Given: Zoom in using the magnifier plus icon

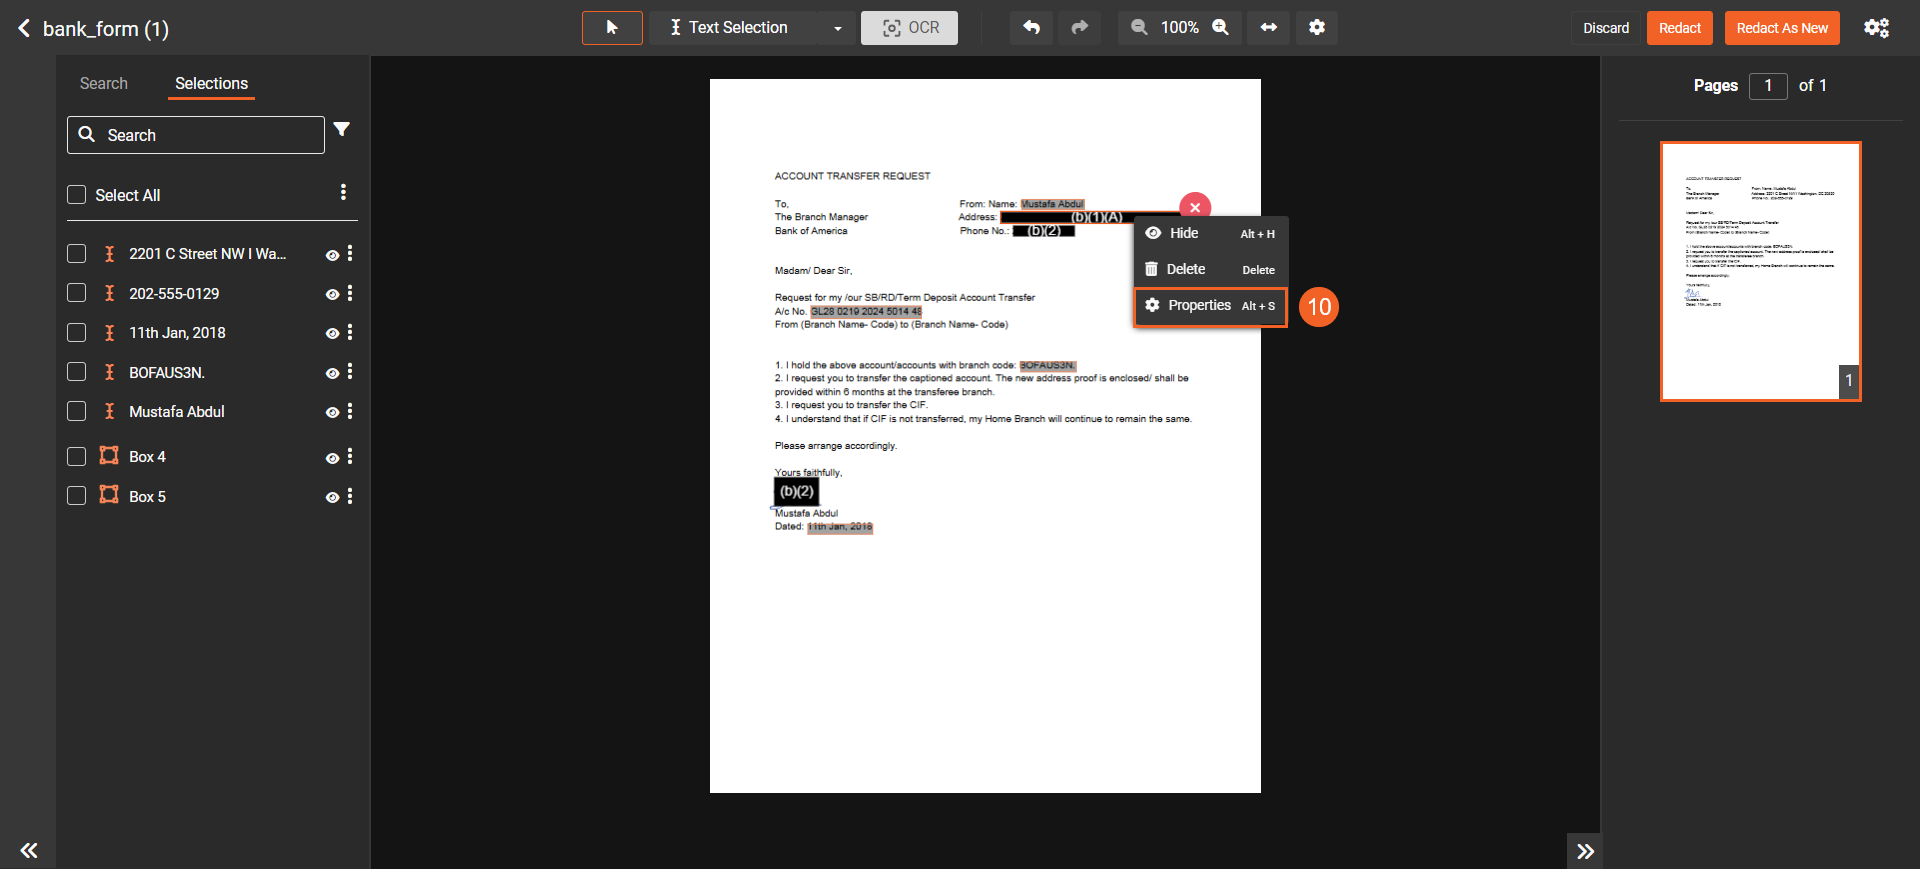Looking at the screenshot, I should point(1221,28).
